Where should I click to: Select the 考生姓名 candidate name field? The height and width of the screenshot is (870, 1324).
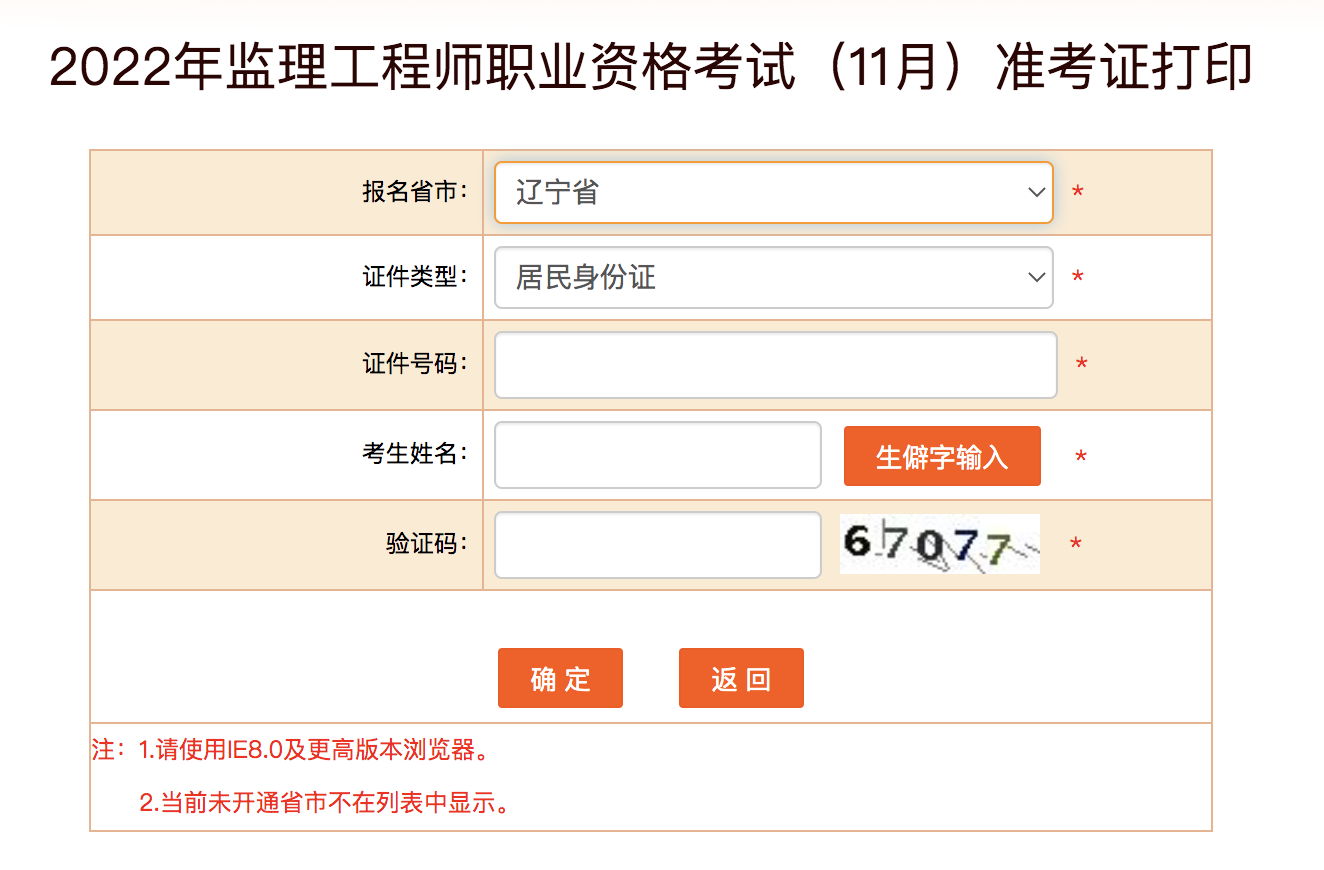(x=657, y=455)
